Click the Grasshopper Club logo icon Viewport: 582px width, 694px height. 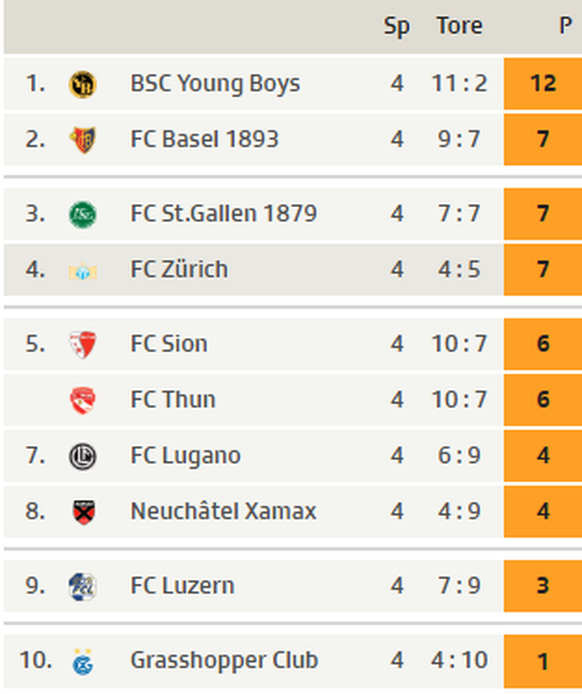tap(83, 662)
